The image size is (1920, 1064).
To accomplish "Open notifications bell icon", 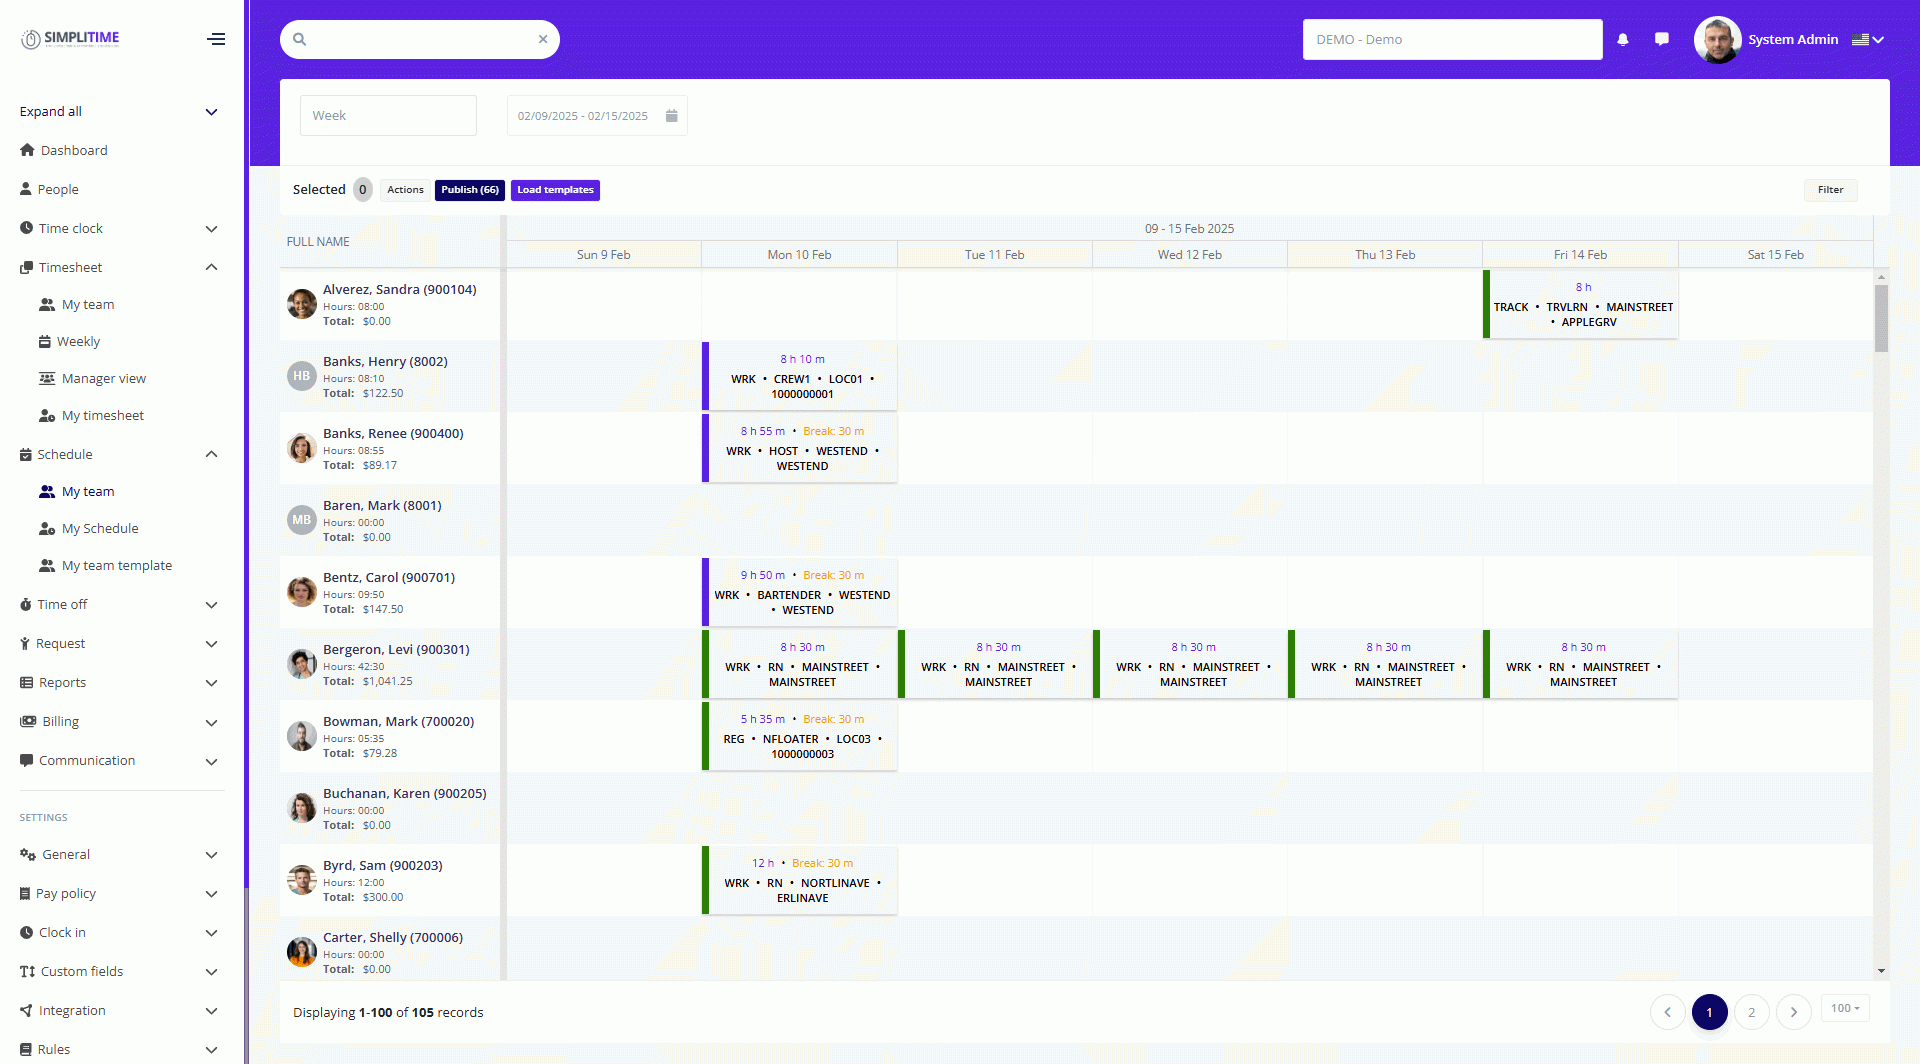I will pos(1623,39).
